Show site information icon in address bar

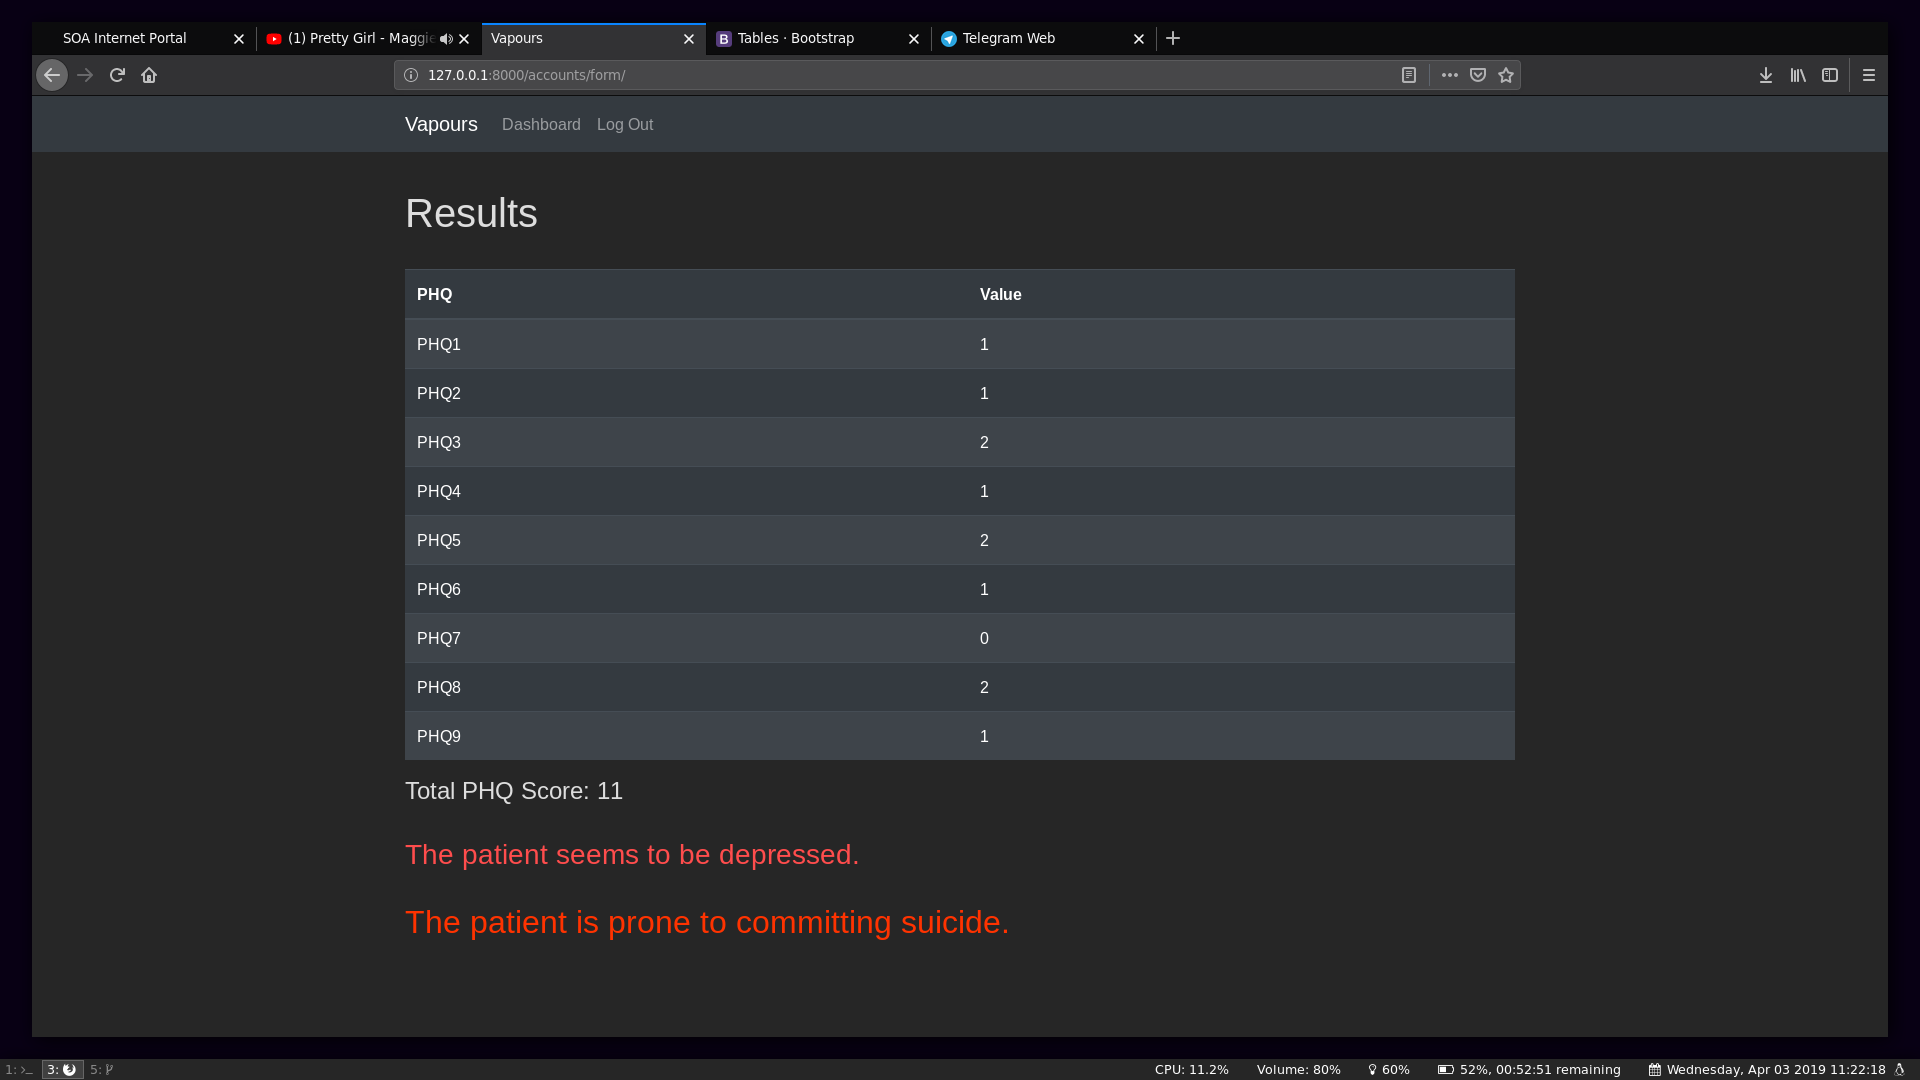[x=411, y=75]
